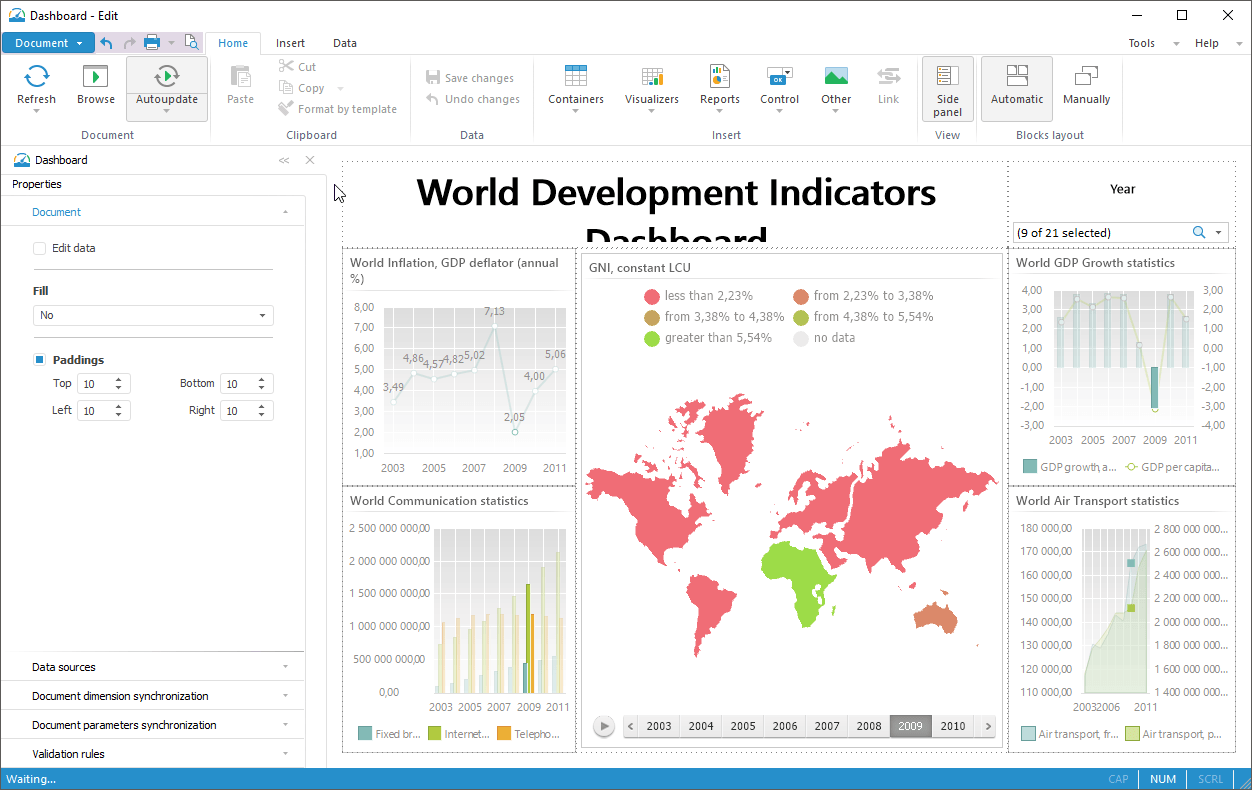This screenshot has height=790, width=1252.
Task: Select Manually blocks layout icon
Action: point(1086,77)
